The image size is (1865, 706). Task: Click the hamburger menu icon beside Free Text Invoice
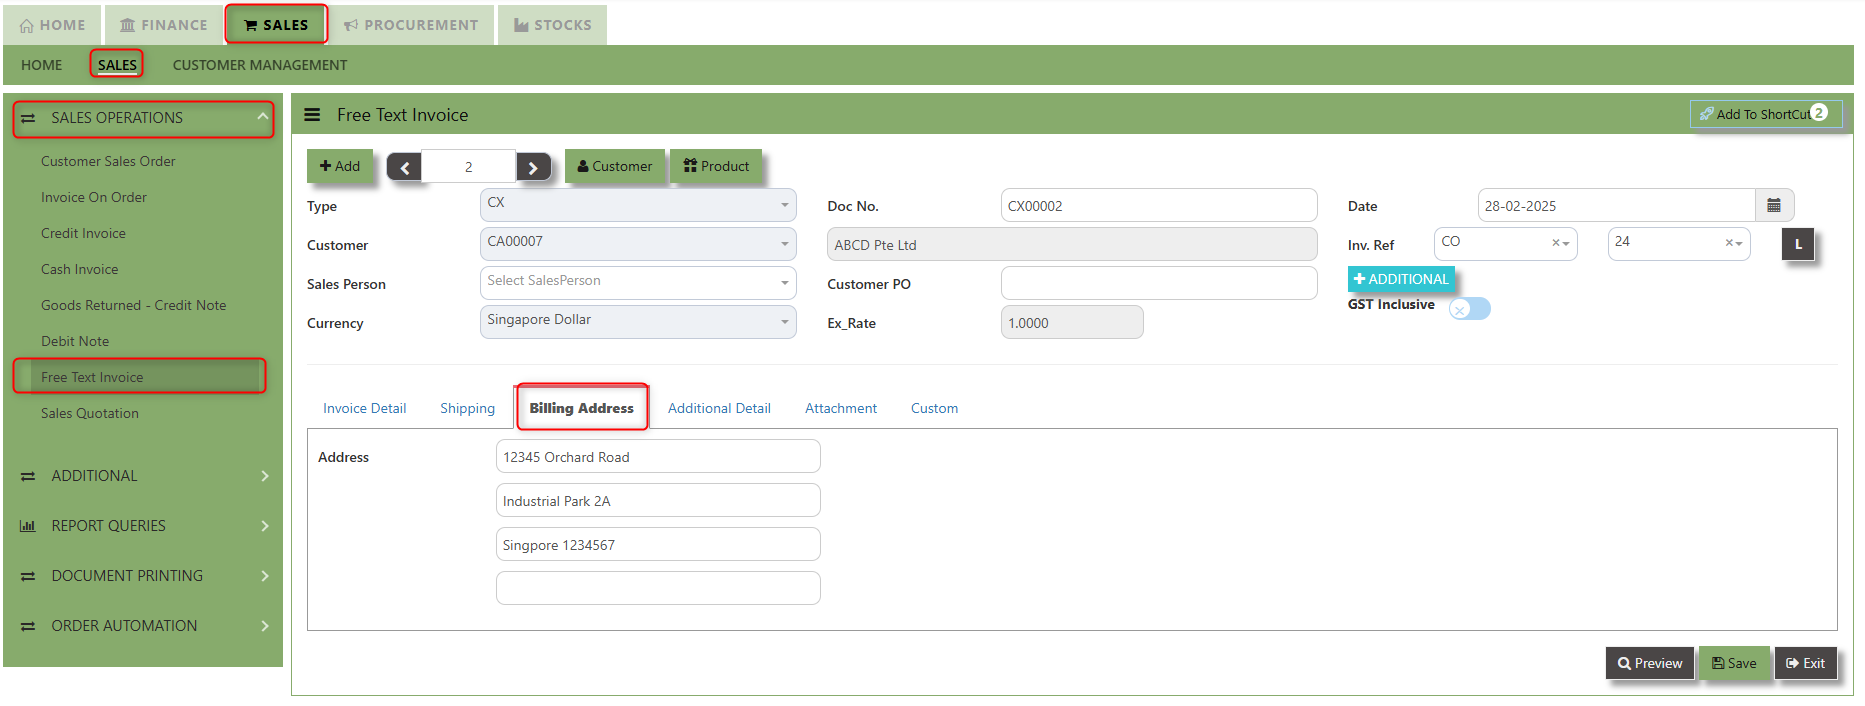pyautogui.click(x=312, y=115)
